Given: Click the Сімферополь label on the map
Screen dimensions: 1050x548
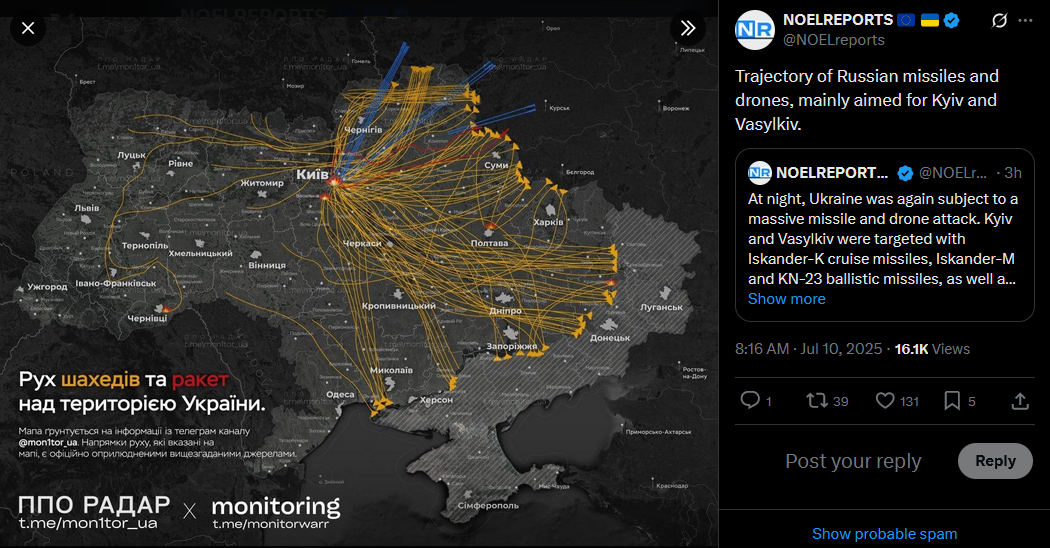Looking at the screenshot, I should point(488,505).
